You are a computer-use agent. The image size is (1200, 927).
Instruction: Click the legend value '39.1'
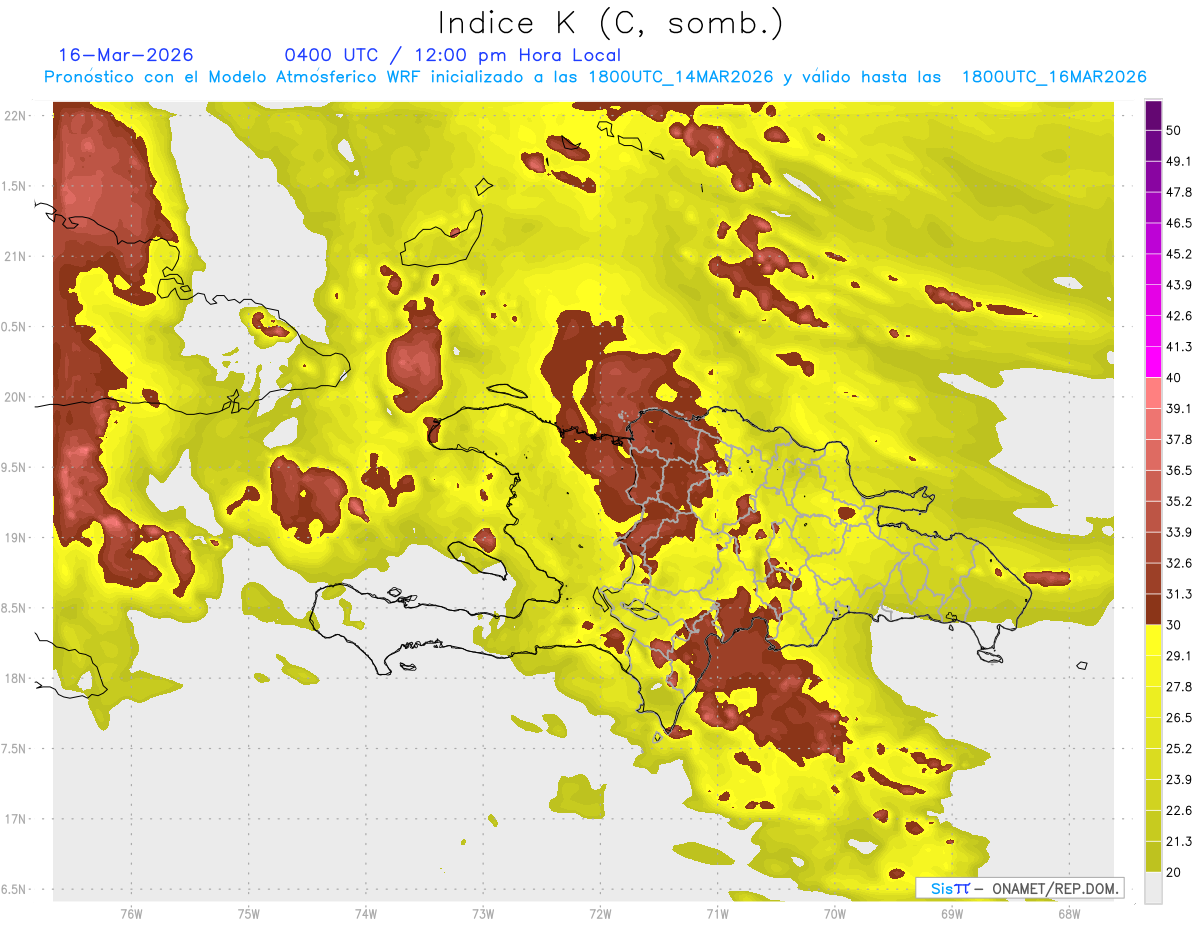tap(1178, 408)
